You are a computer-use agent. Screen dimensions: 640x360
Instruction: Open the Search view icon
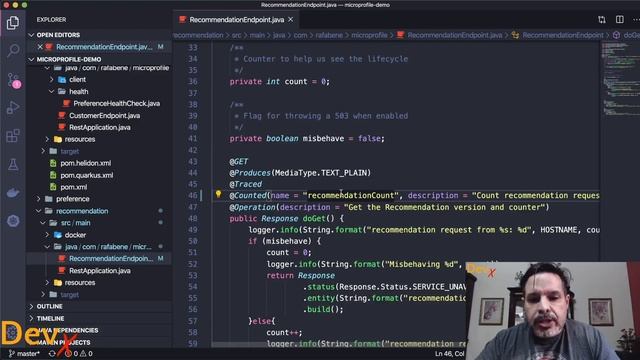pyautogui.click(x=13, y=51)
